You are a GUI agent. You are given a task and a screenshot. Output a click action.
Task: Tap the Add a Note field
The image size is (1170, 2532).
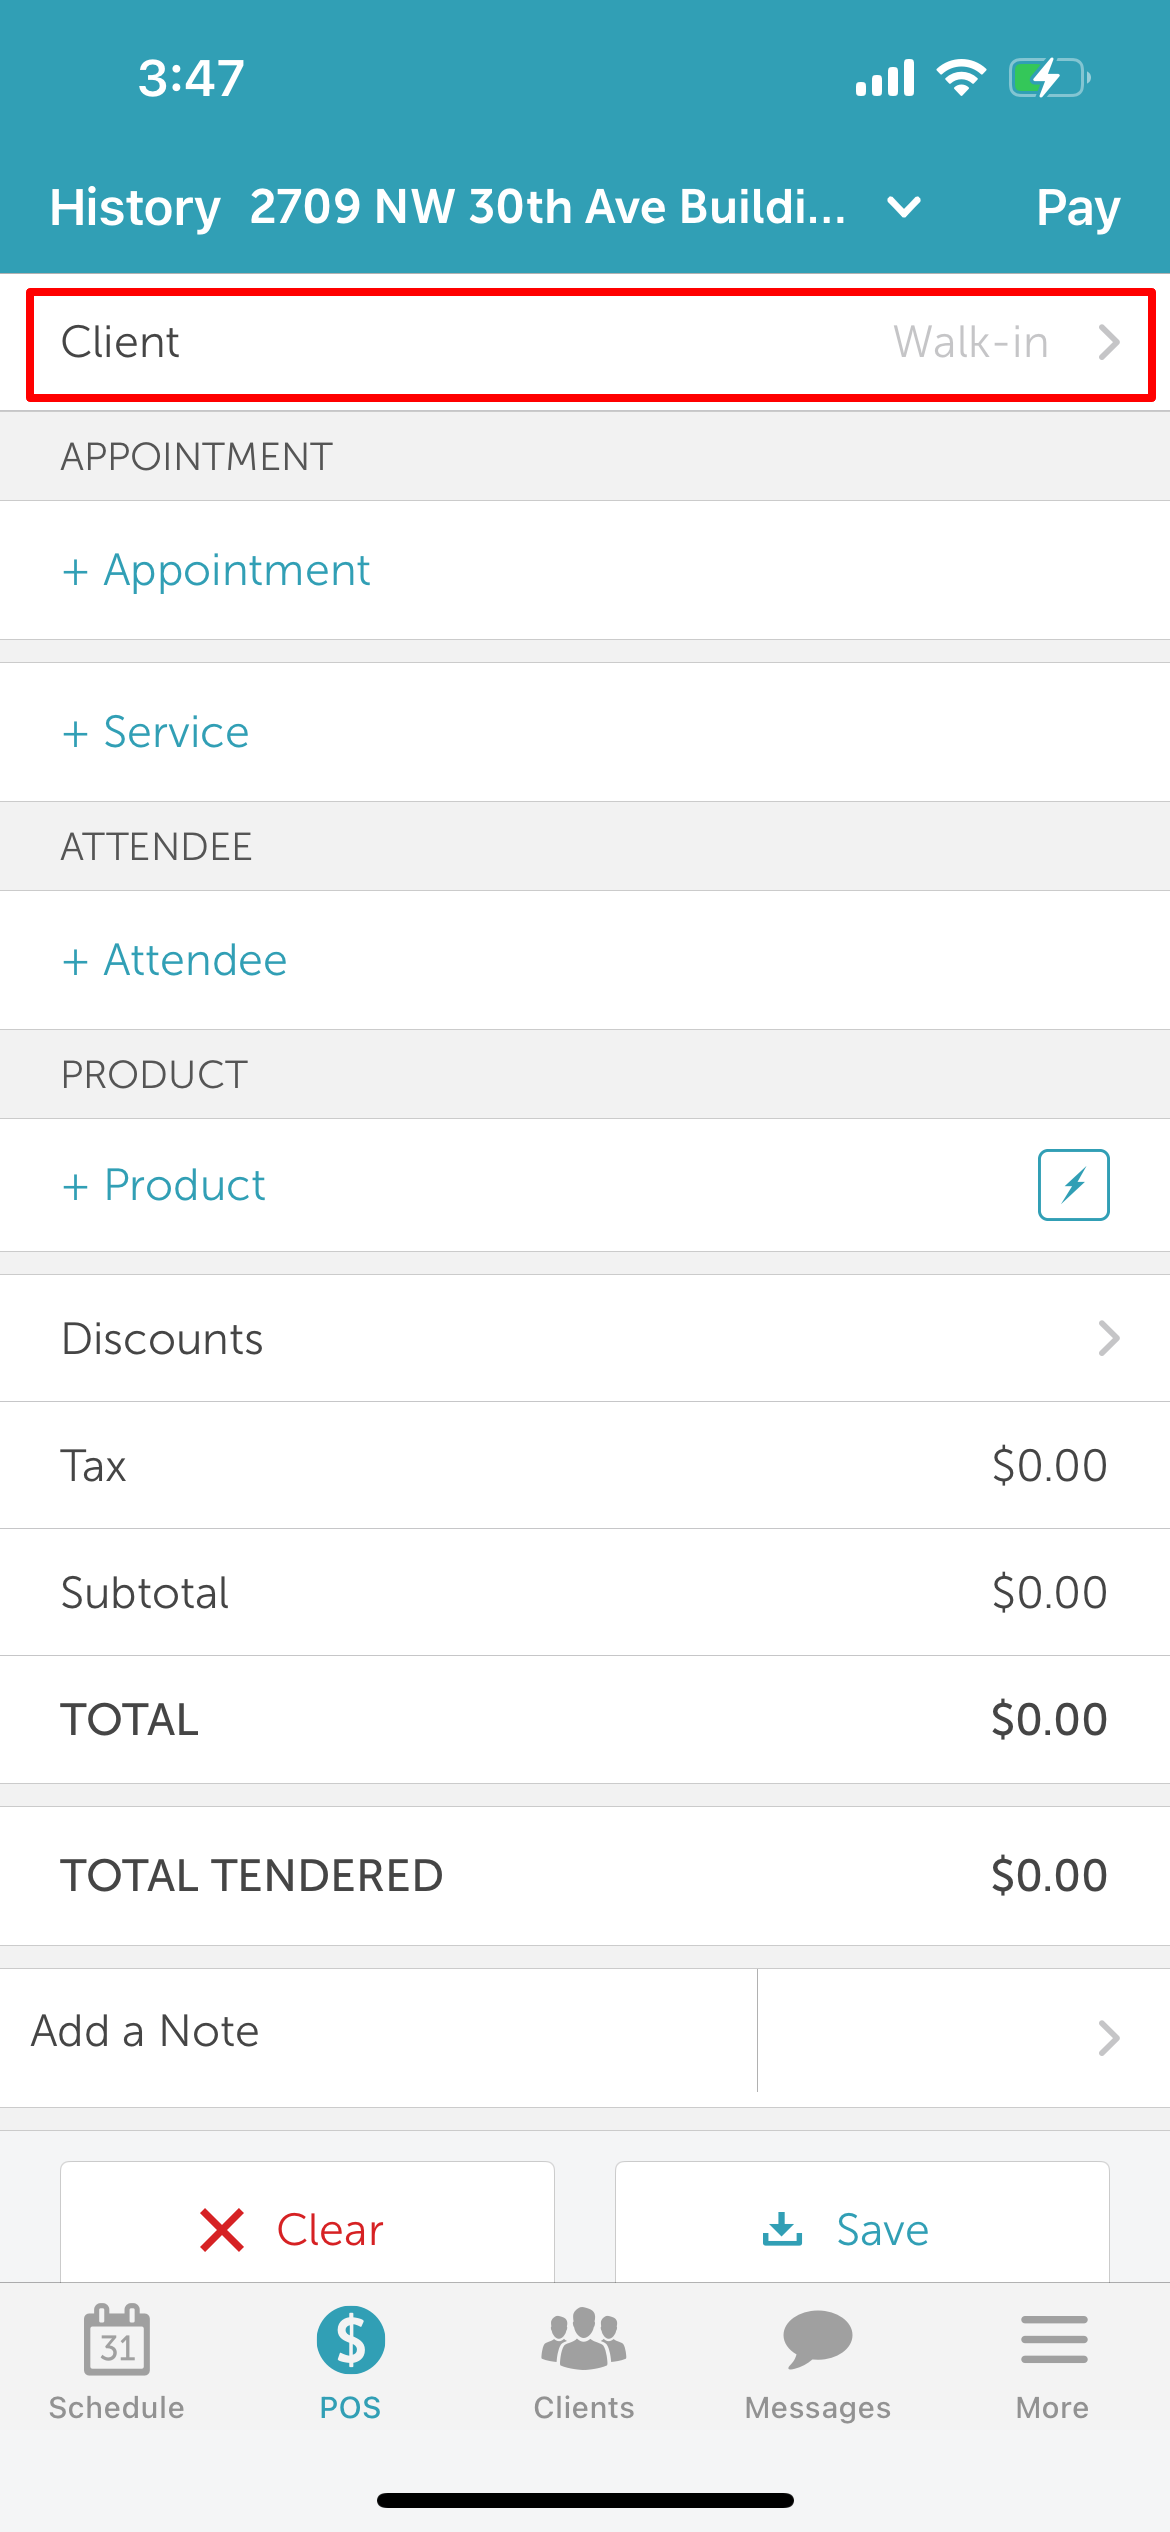(x=378, y=2031)
